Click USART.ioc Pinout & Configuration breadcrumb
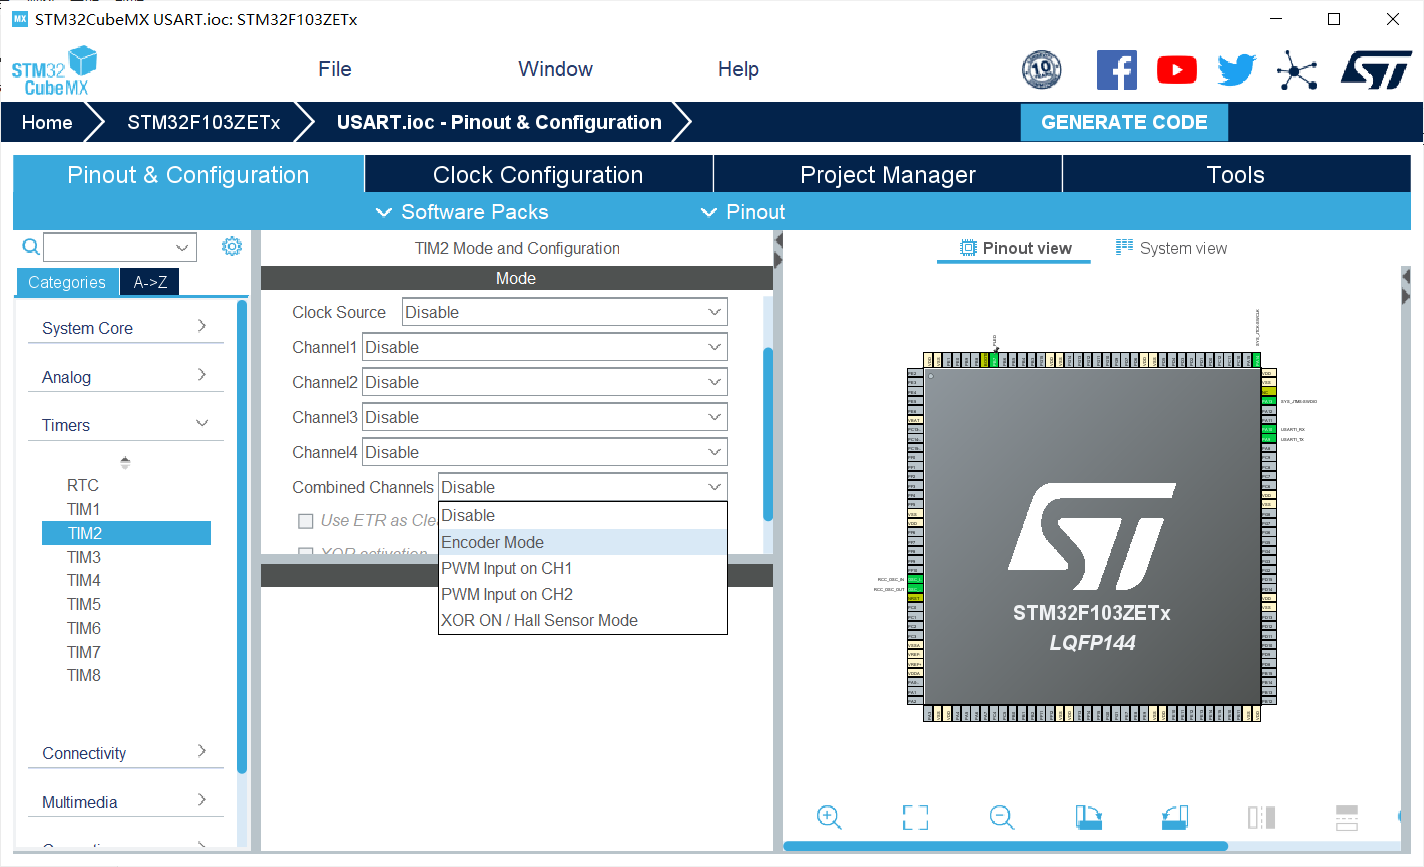Image resolution: width=1424 pixels, height=867 pixels. pyautogui.click(x=499, y=122)
